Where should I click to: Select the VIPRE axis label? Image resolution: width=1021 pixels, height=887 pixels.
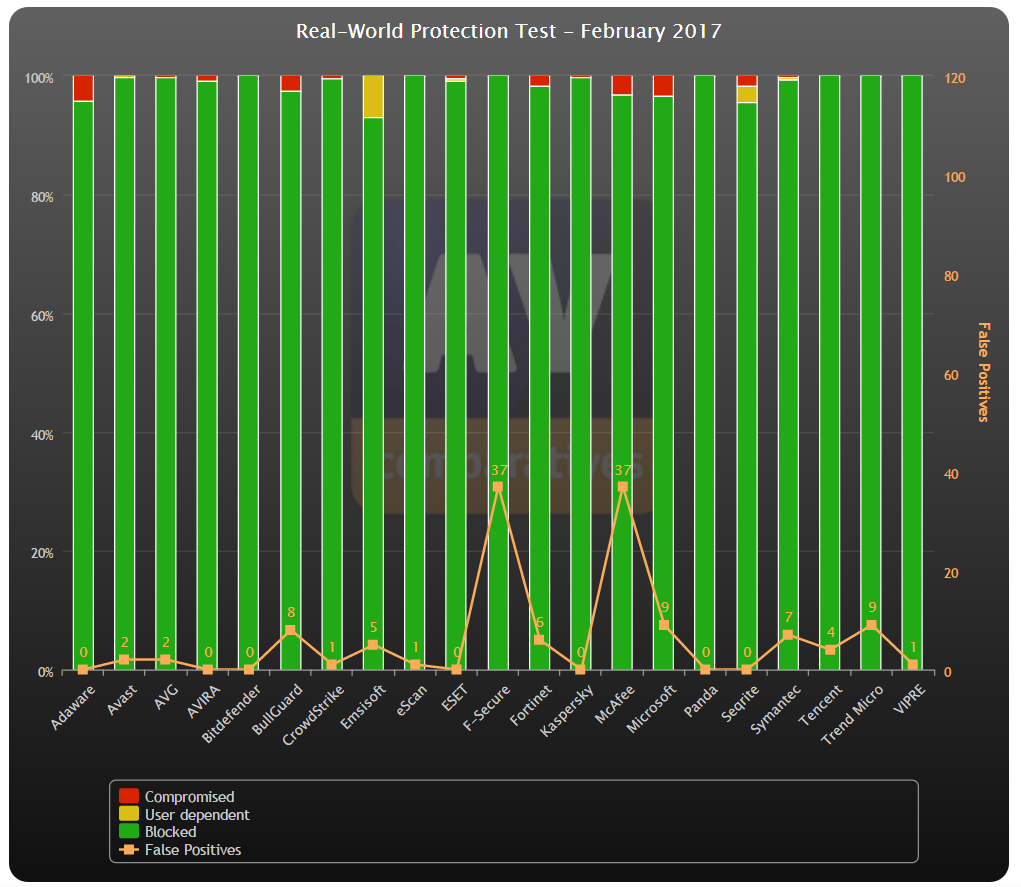(910, 699)
